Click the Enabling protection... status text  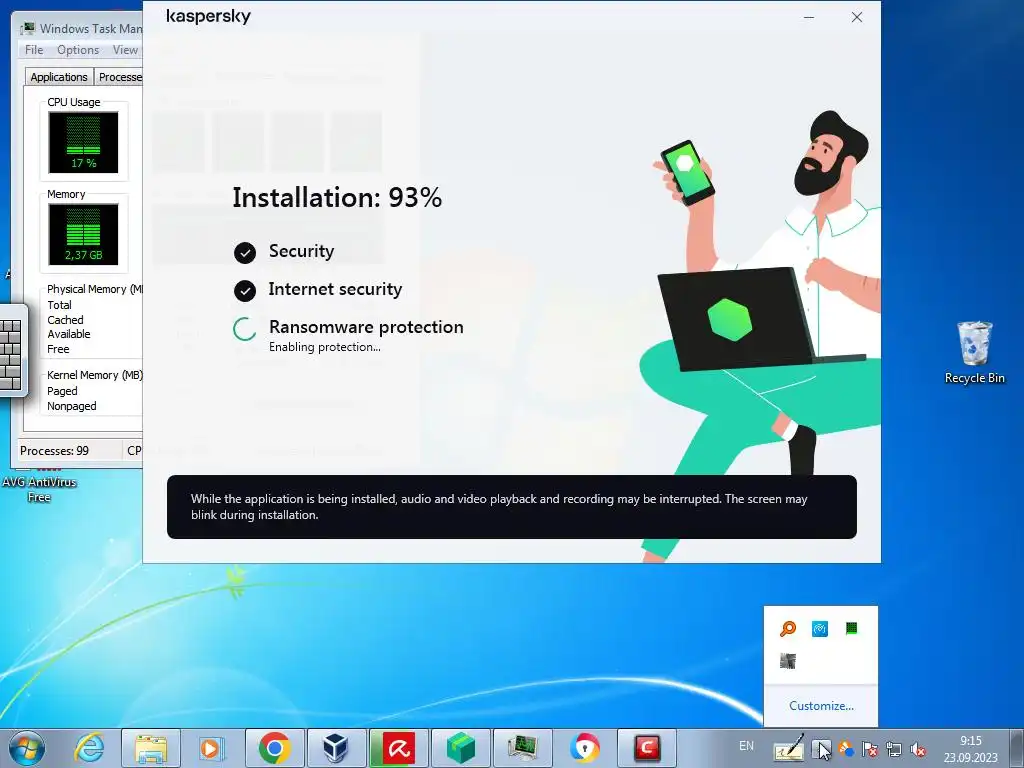[325, 347]
